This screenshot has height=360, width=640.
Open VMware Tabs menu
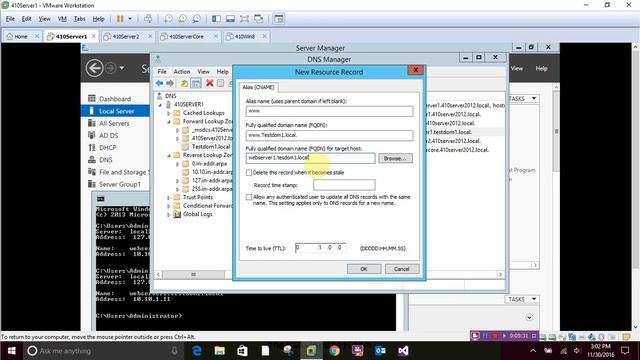click(80, 19)
